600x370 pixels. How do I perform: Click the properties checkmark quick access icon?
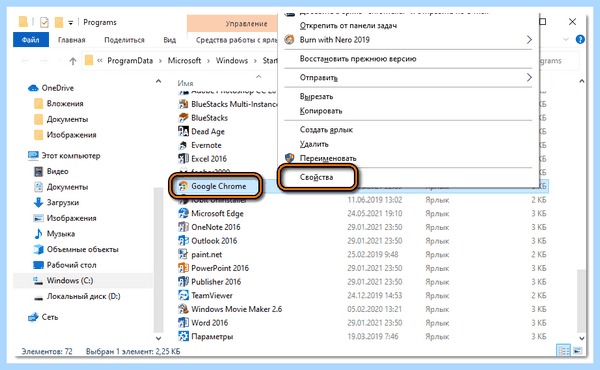coord(44,23)
